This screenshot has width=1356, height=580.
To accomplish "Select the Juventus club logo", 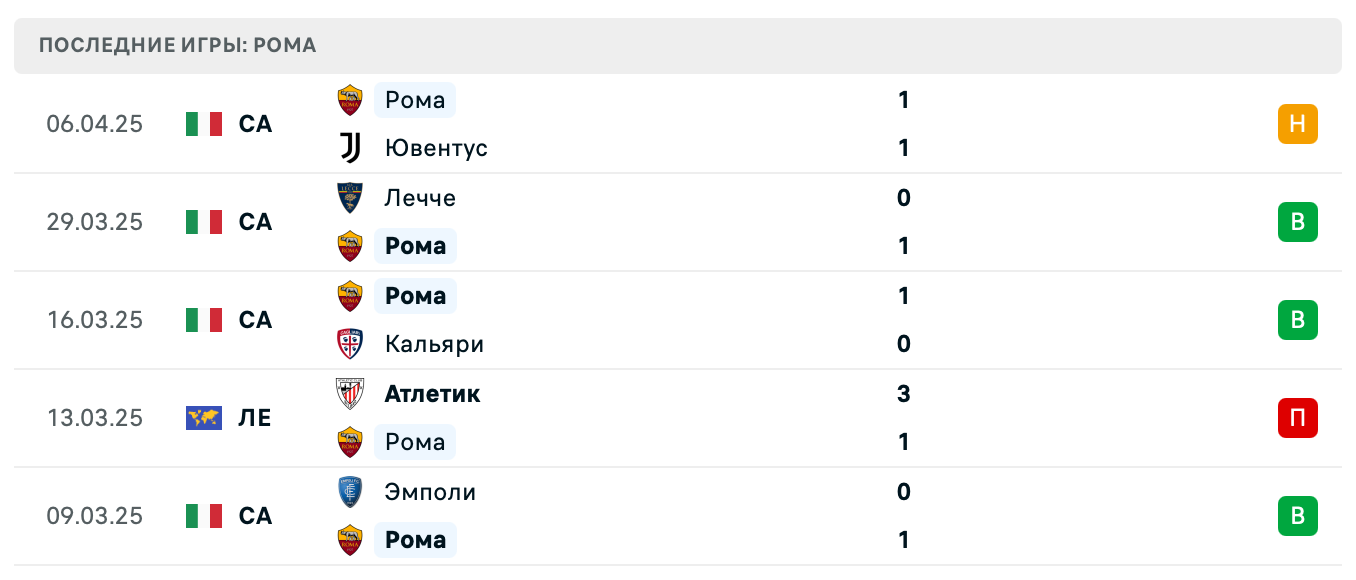I will pos(349,147).
